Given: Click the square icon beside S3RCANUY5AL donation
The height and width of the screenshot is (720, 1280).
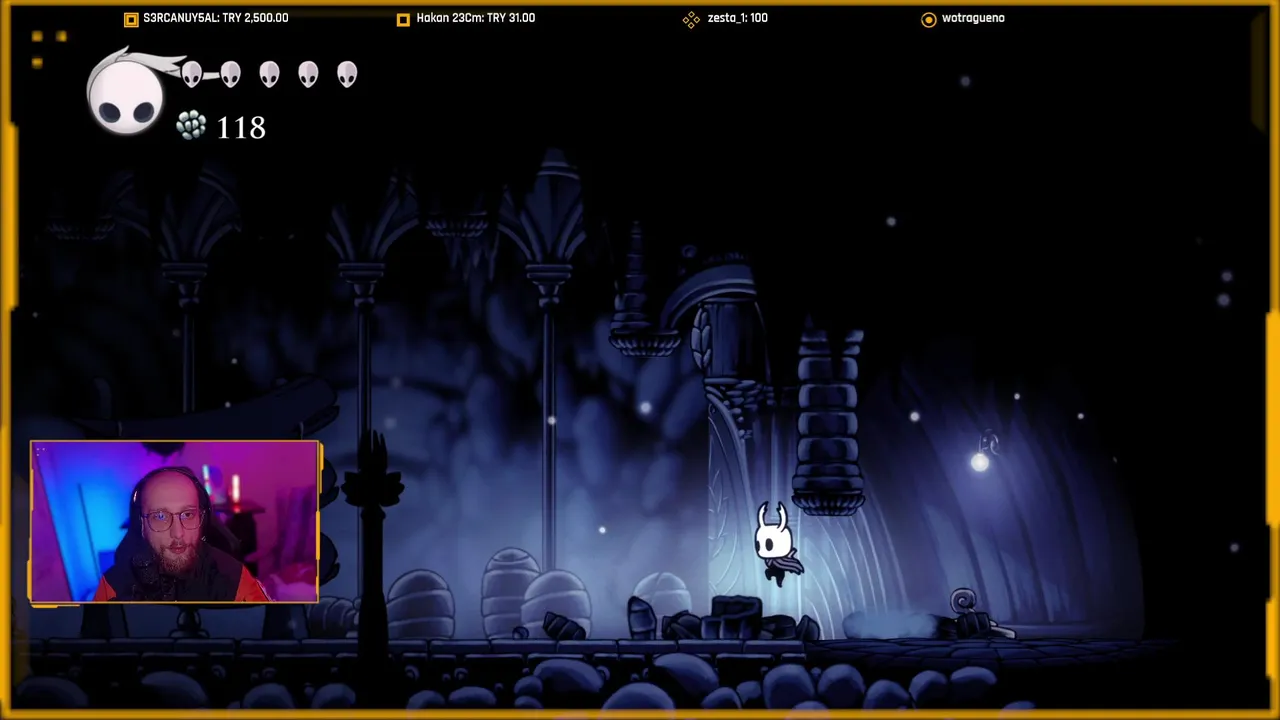Looking at the screenshot, I should [131, 19].
